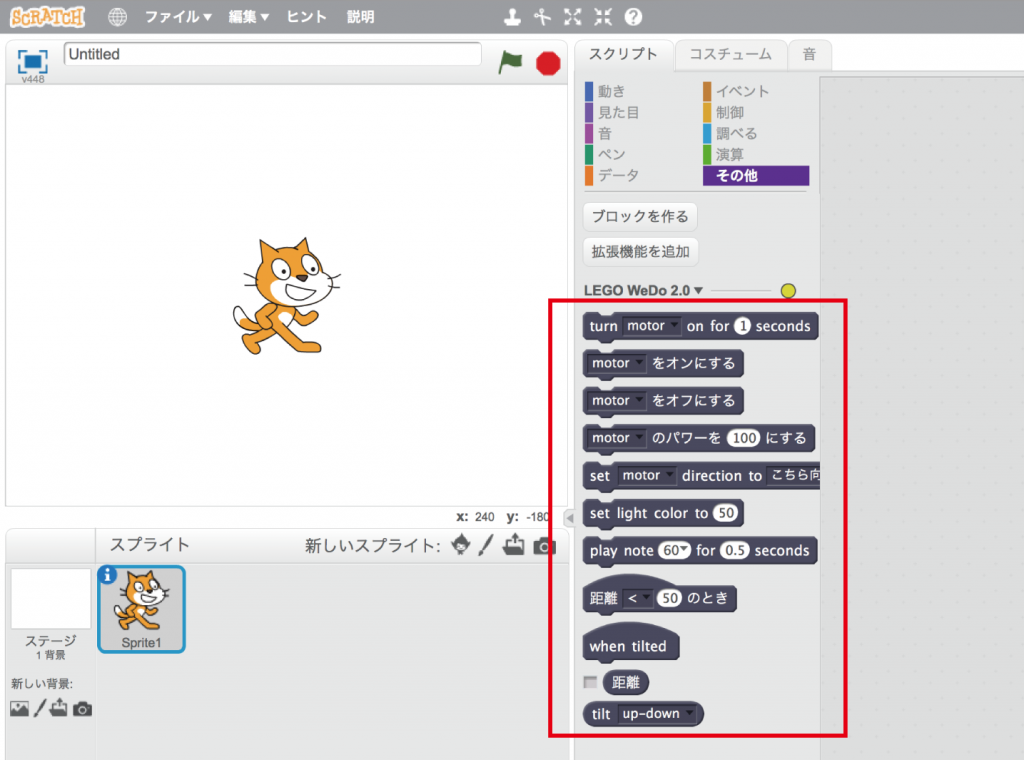The image size is (1024, 760).
Task: Add new sprite from camera icon
Action: click(x=544, y=545)
